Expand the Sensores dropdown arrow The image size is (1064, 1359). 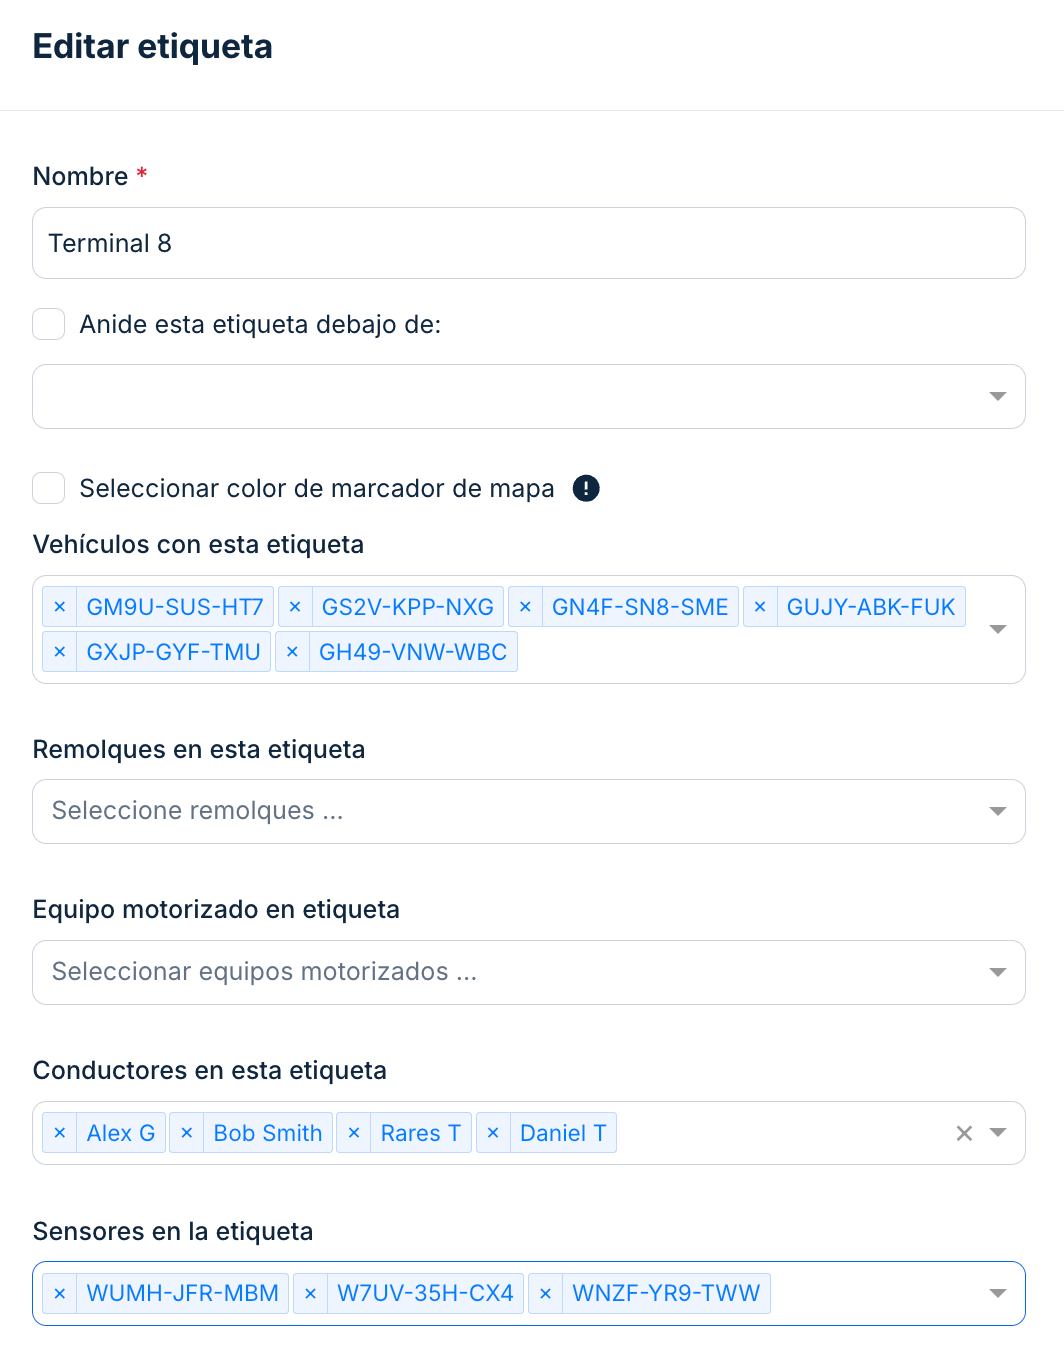click(x=997, y=1294)
